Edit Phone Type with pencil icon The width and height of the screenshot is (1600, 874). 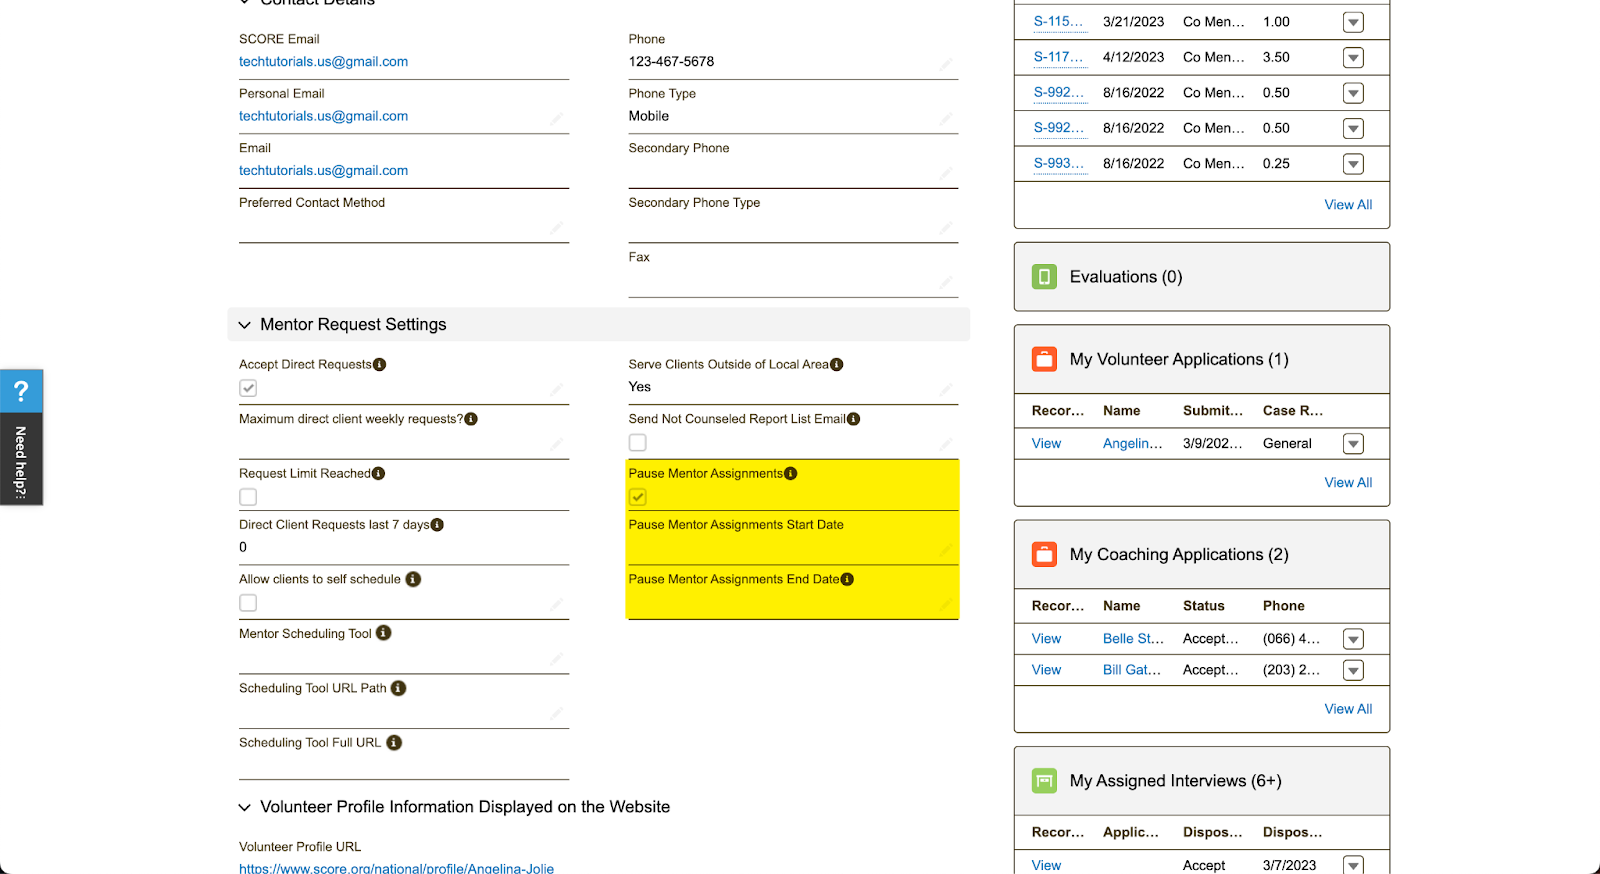[x=945, y=118]
